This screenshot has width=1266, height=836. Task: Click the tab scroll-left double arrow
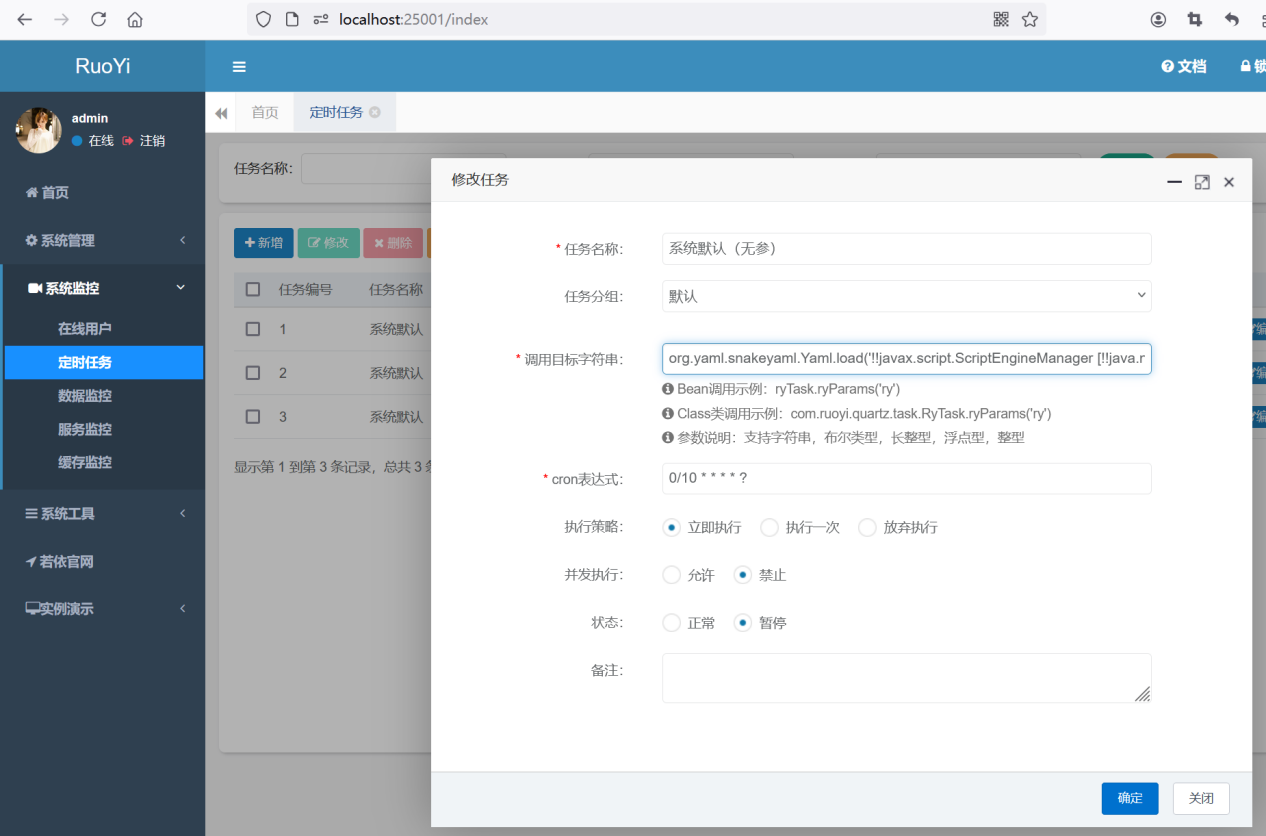[x=221, y=113]
